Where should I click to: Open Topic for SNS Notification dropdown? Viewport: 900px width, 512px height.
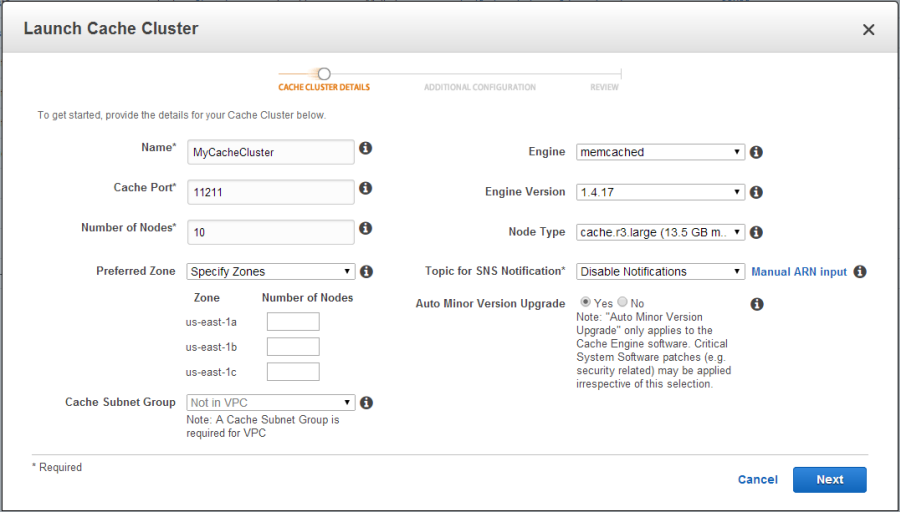(x=660, y=271)
